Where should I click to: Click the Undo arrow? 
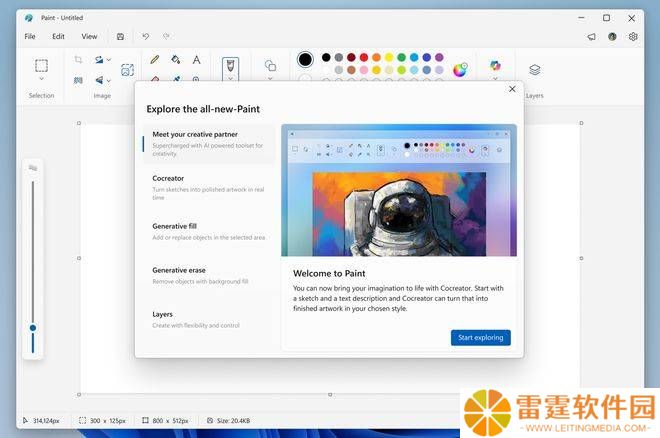[146, 37]
